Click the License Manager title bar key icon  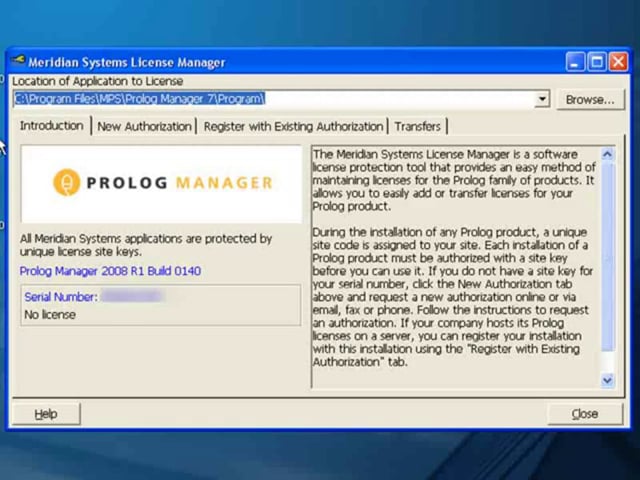pos(18,61)
